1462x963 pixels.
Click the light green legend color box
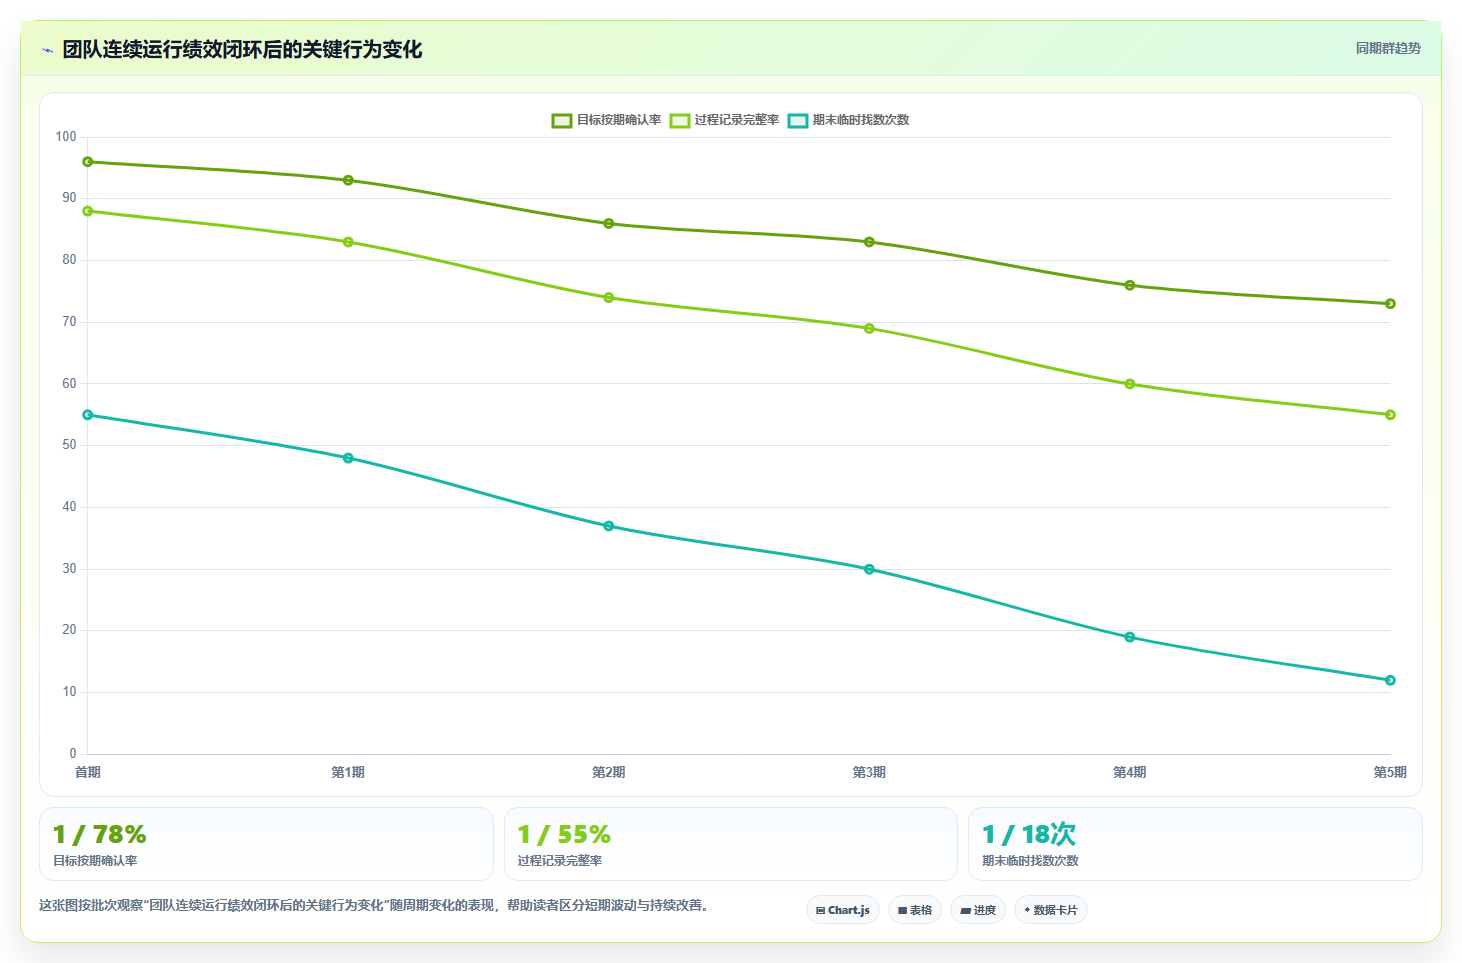(680, 120)
